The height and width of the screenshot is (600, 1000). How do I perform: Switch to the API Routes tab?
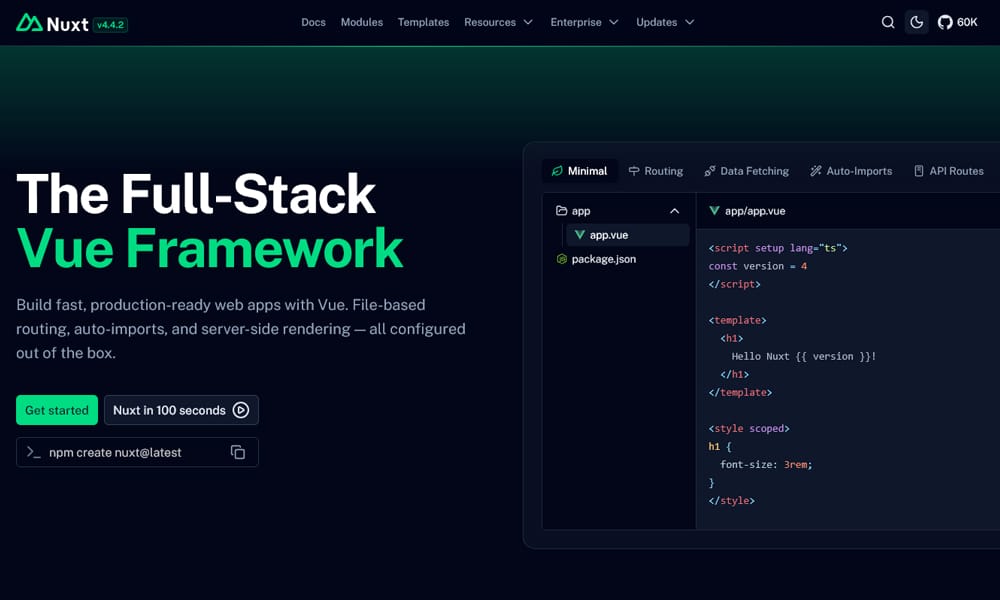[x=949, y=171]
